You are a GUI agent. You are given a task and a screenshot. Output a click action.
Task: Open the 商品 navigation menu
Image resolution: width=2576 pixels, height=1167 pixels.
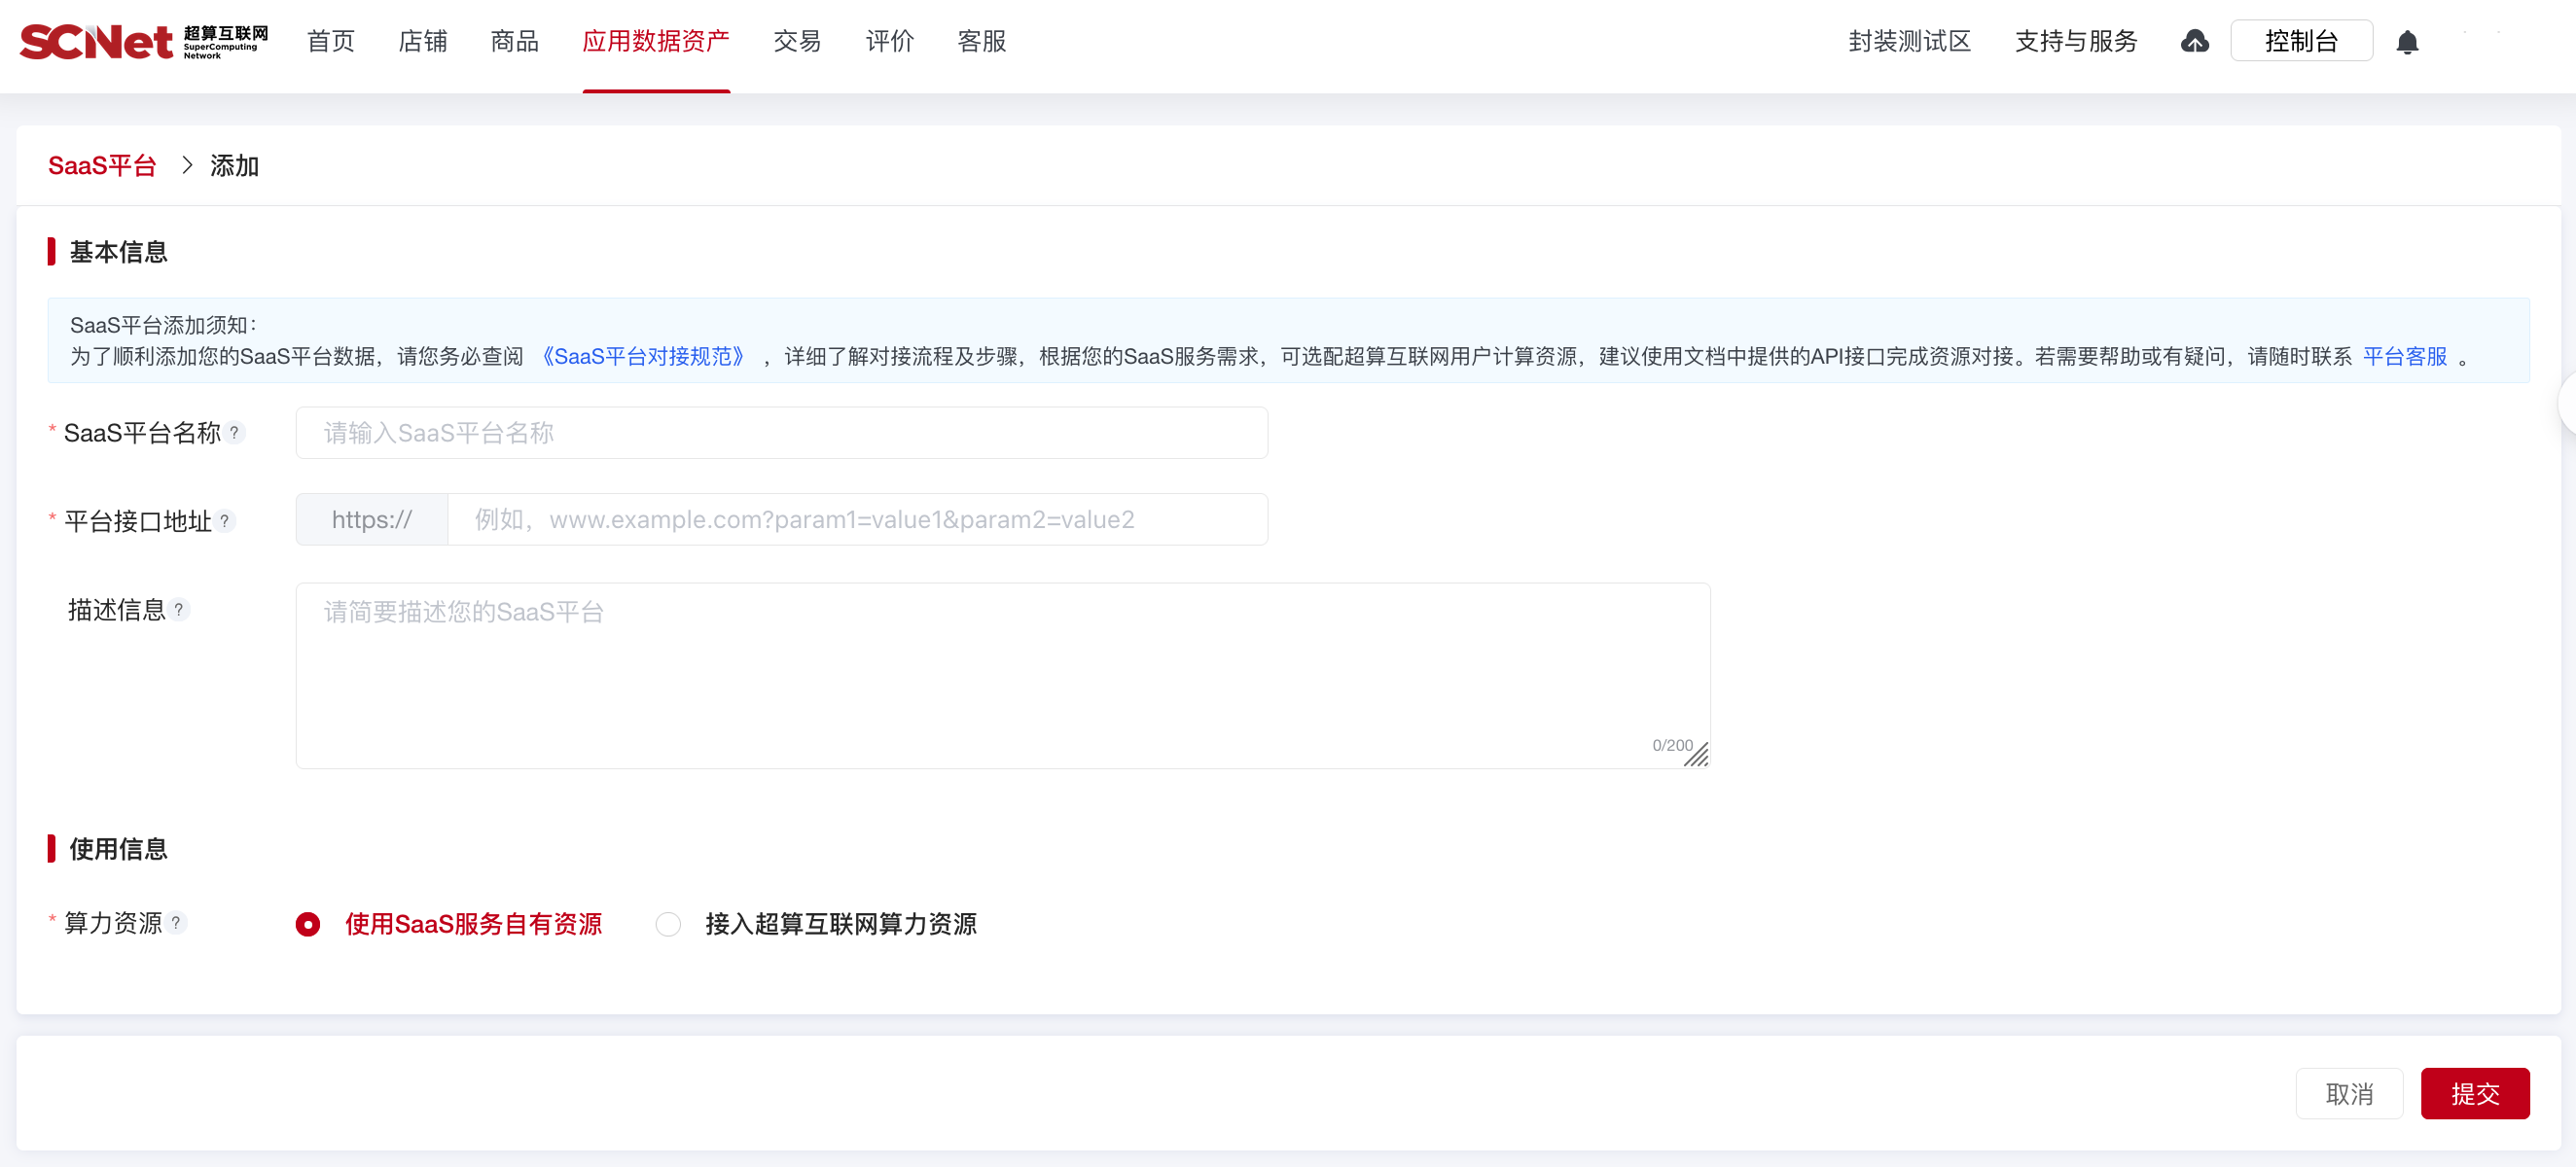coord(513,41)
